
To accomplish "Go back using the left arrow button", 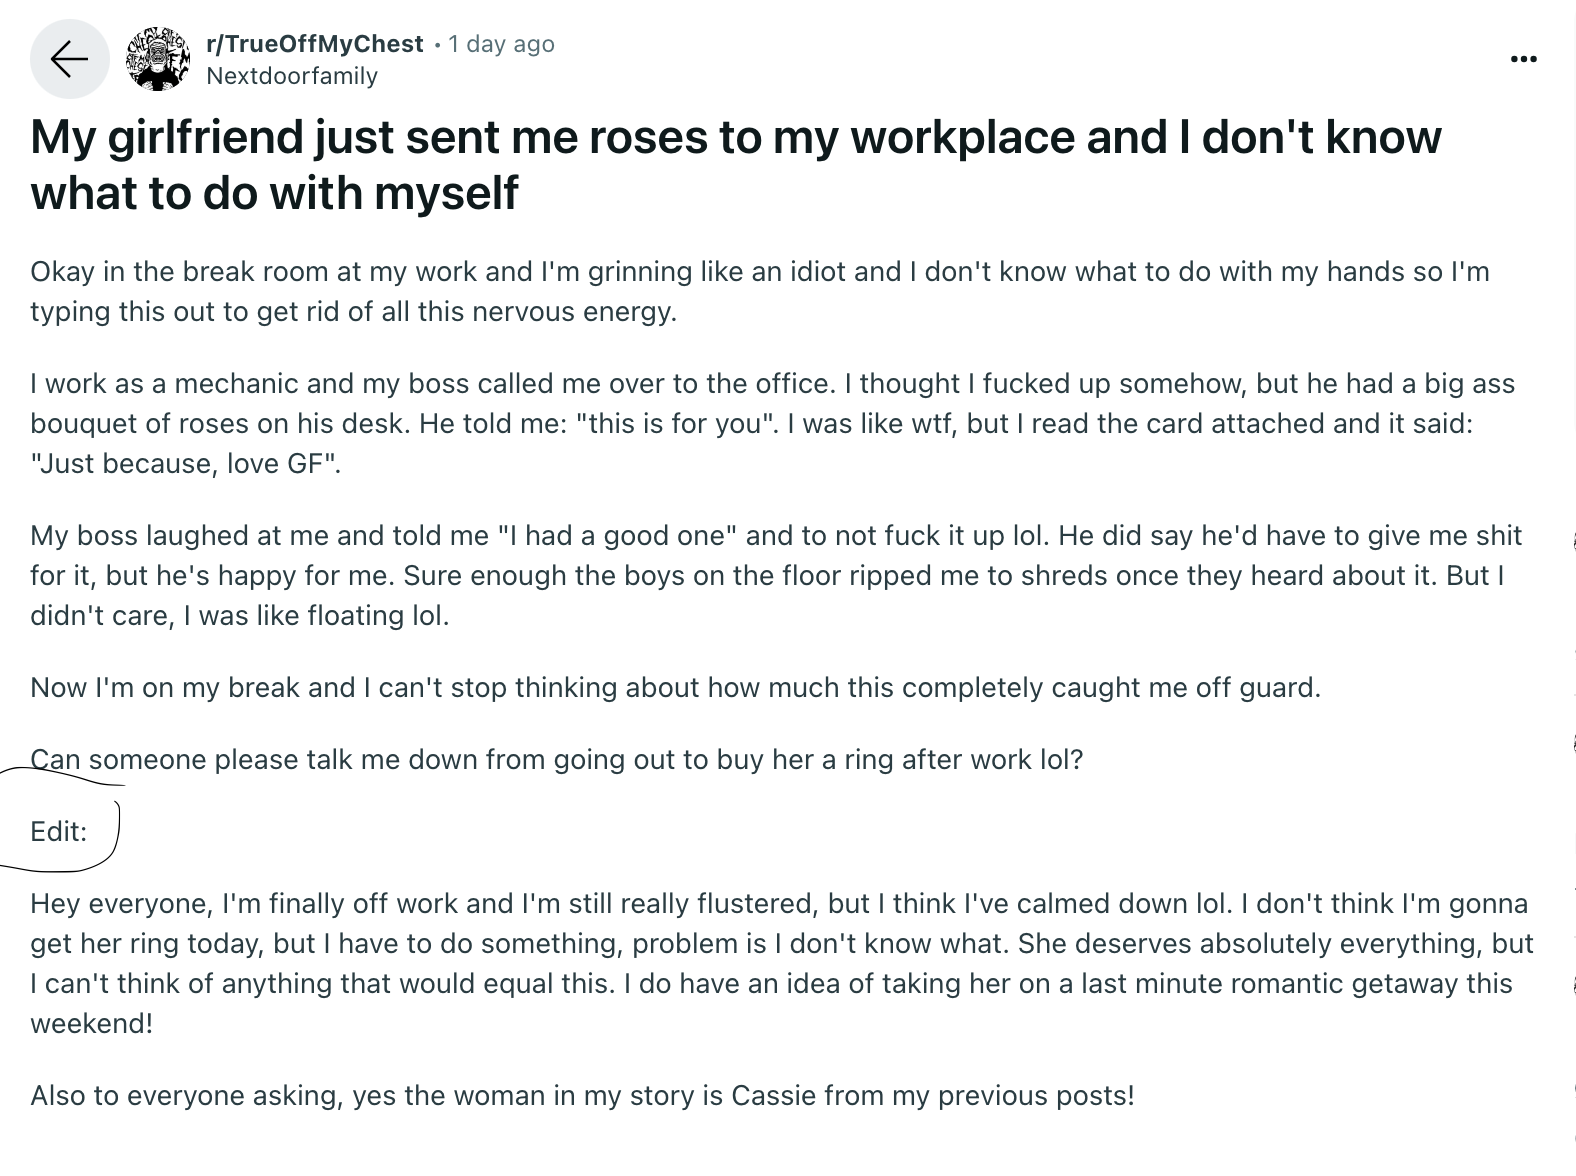I will coord(69,59).
